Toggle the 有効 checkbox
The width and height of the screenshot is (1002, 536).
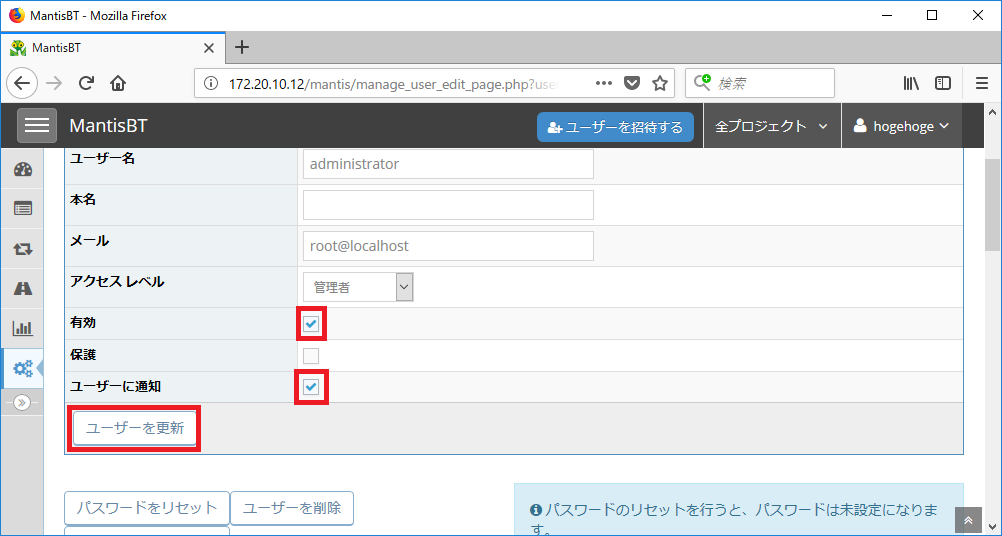pos(311,324)
